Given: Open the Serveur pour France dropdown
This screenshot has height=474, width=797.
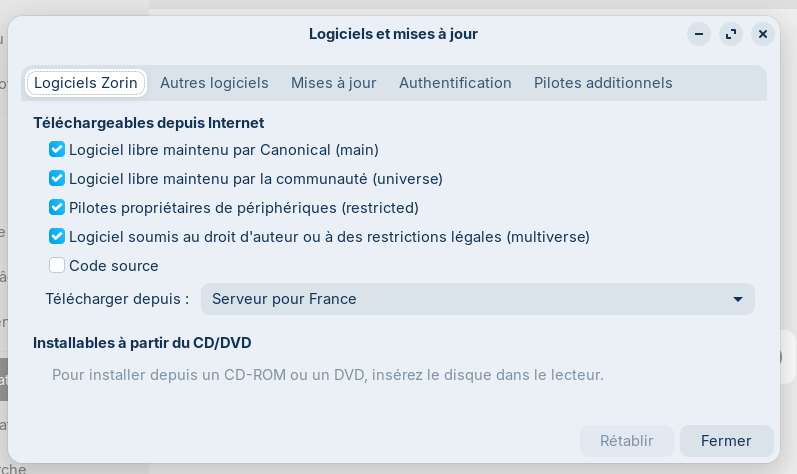Looking at the screenshot, I should click(477, 299).
